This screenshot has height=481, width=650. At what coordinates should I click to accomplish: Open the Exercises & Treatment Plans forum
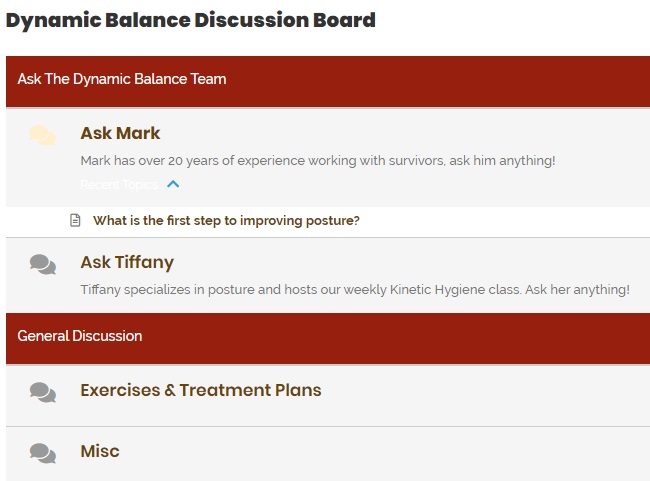(201, 390)
